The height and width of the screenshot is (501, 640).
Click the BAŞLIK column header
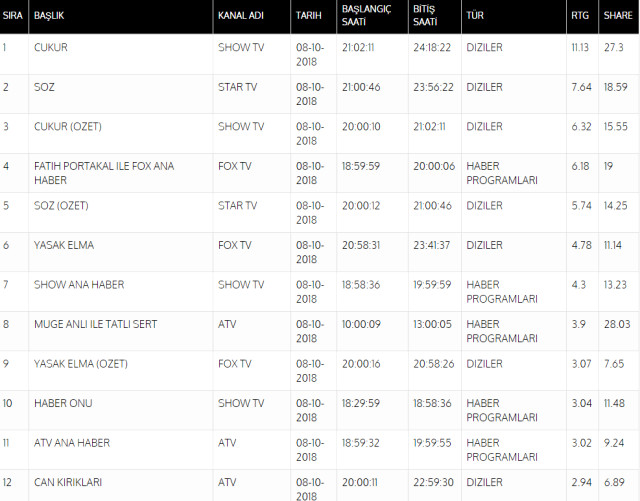coord(48,18)
